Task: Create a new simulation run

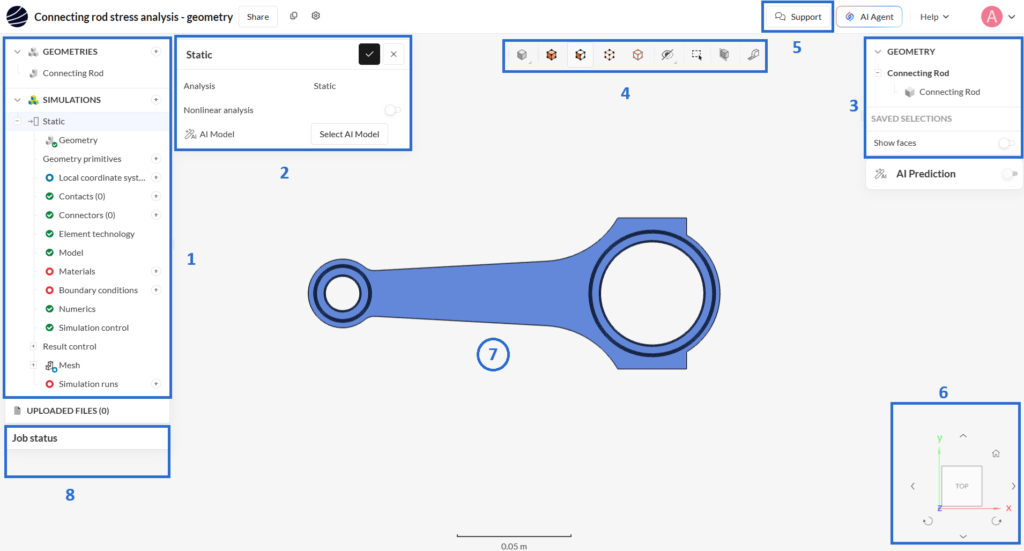Action: pos(156,384)
